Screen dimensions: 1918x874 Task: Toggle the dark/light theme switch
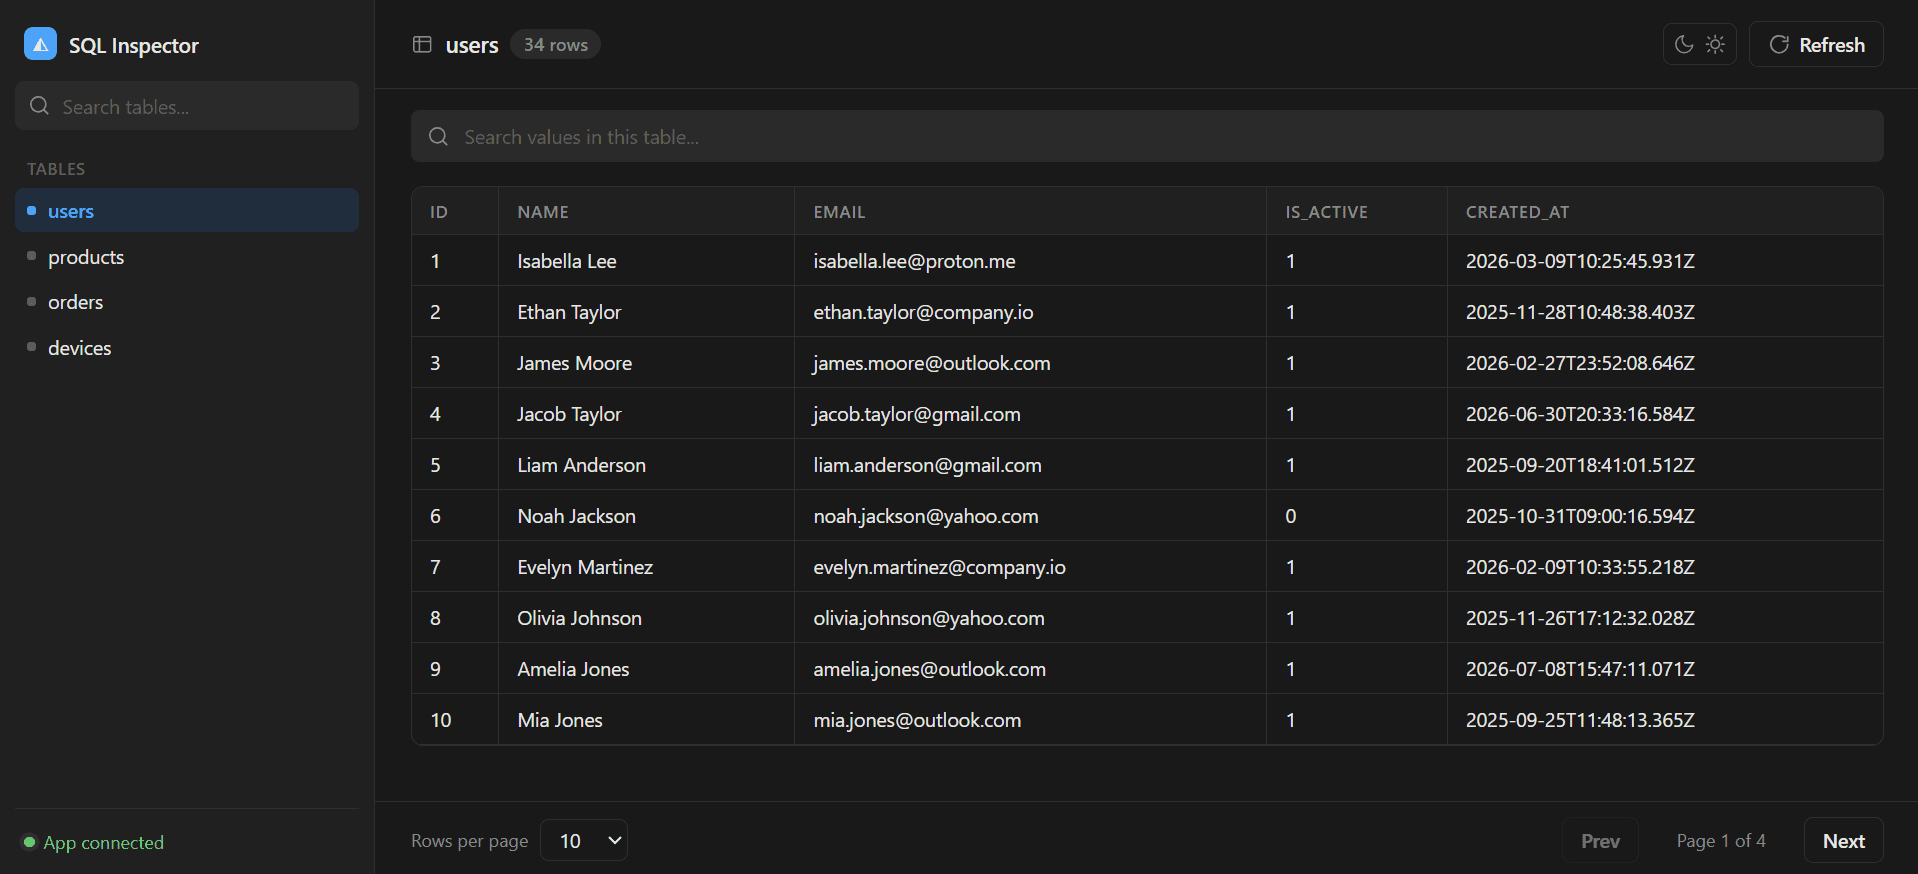(x=1699, y=44)
